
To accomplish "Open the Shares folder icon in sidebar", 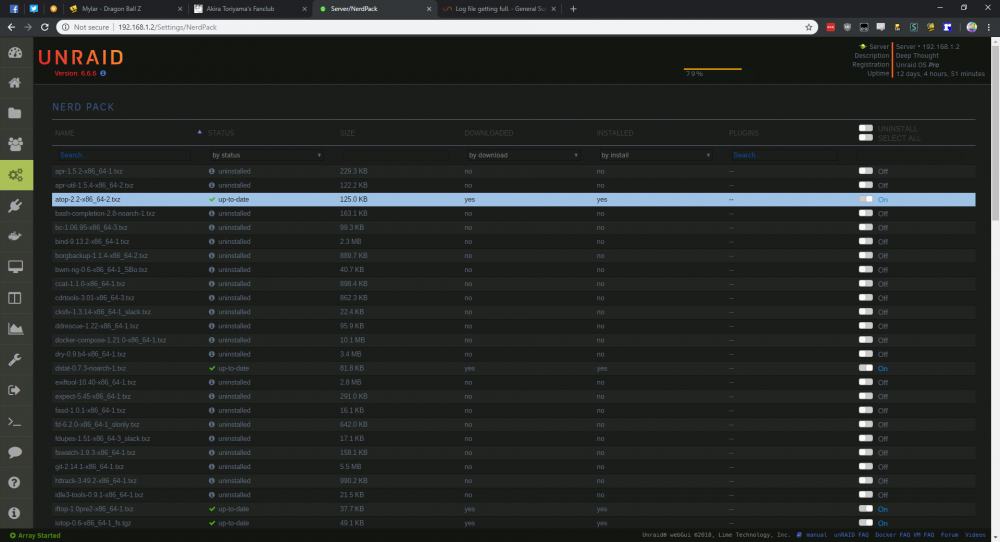I will (x=15, y=114).
